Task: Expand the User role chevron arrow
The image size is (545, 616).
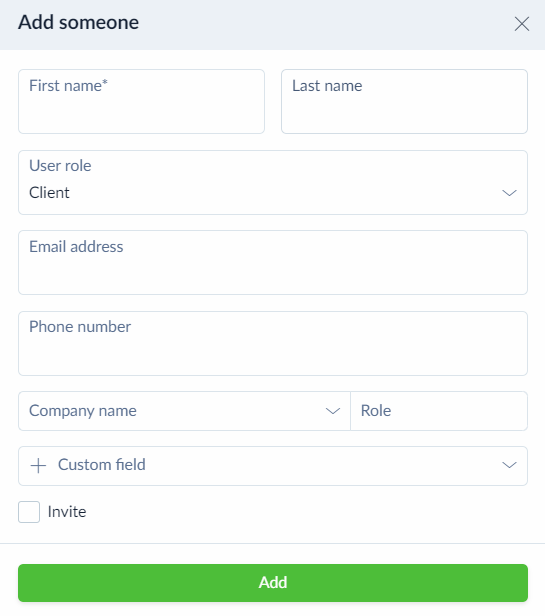Action: click(509, 193)
